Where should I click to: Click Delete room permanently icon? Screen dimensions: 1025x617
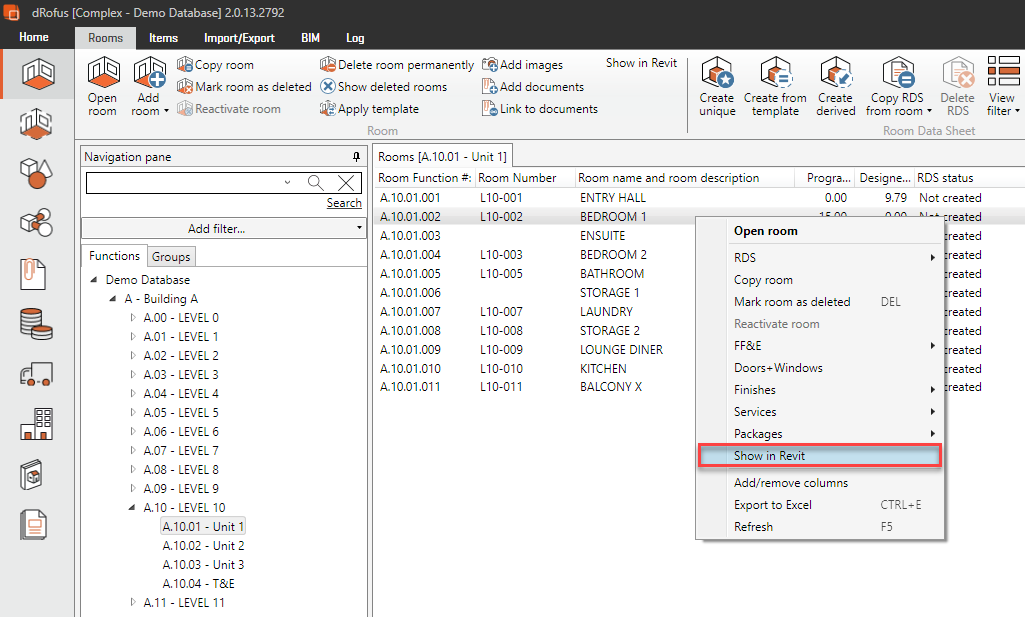tap(328, 65)
